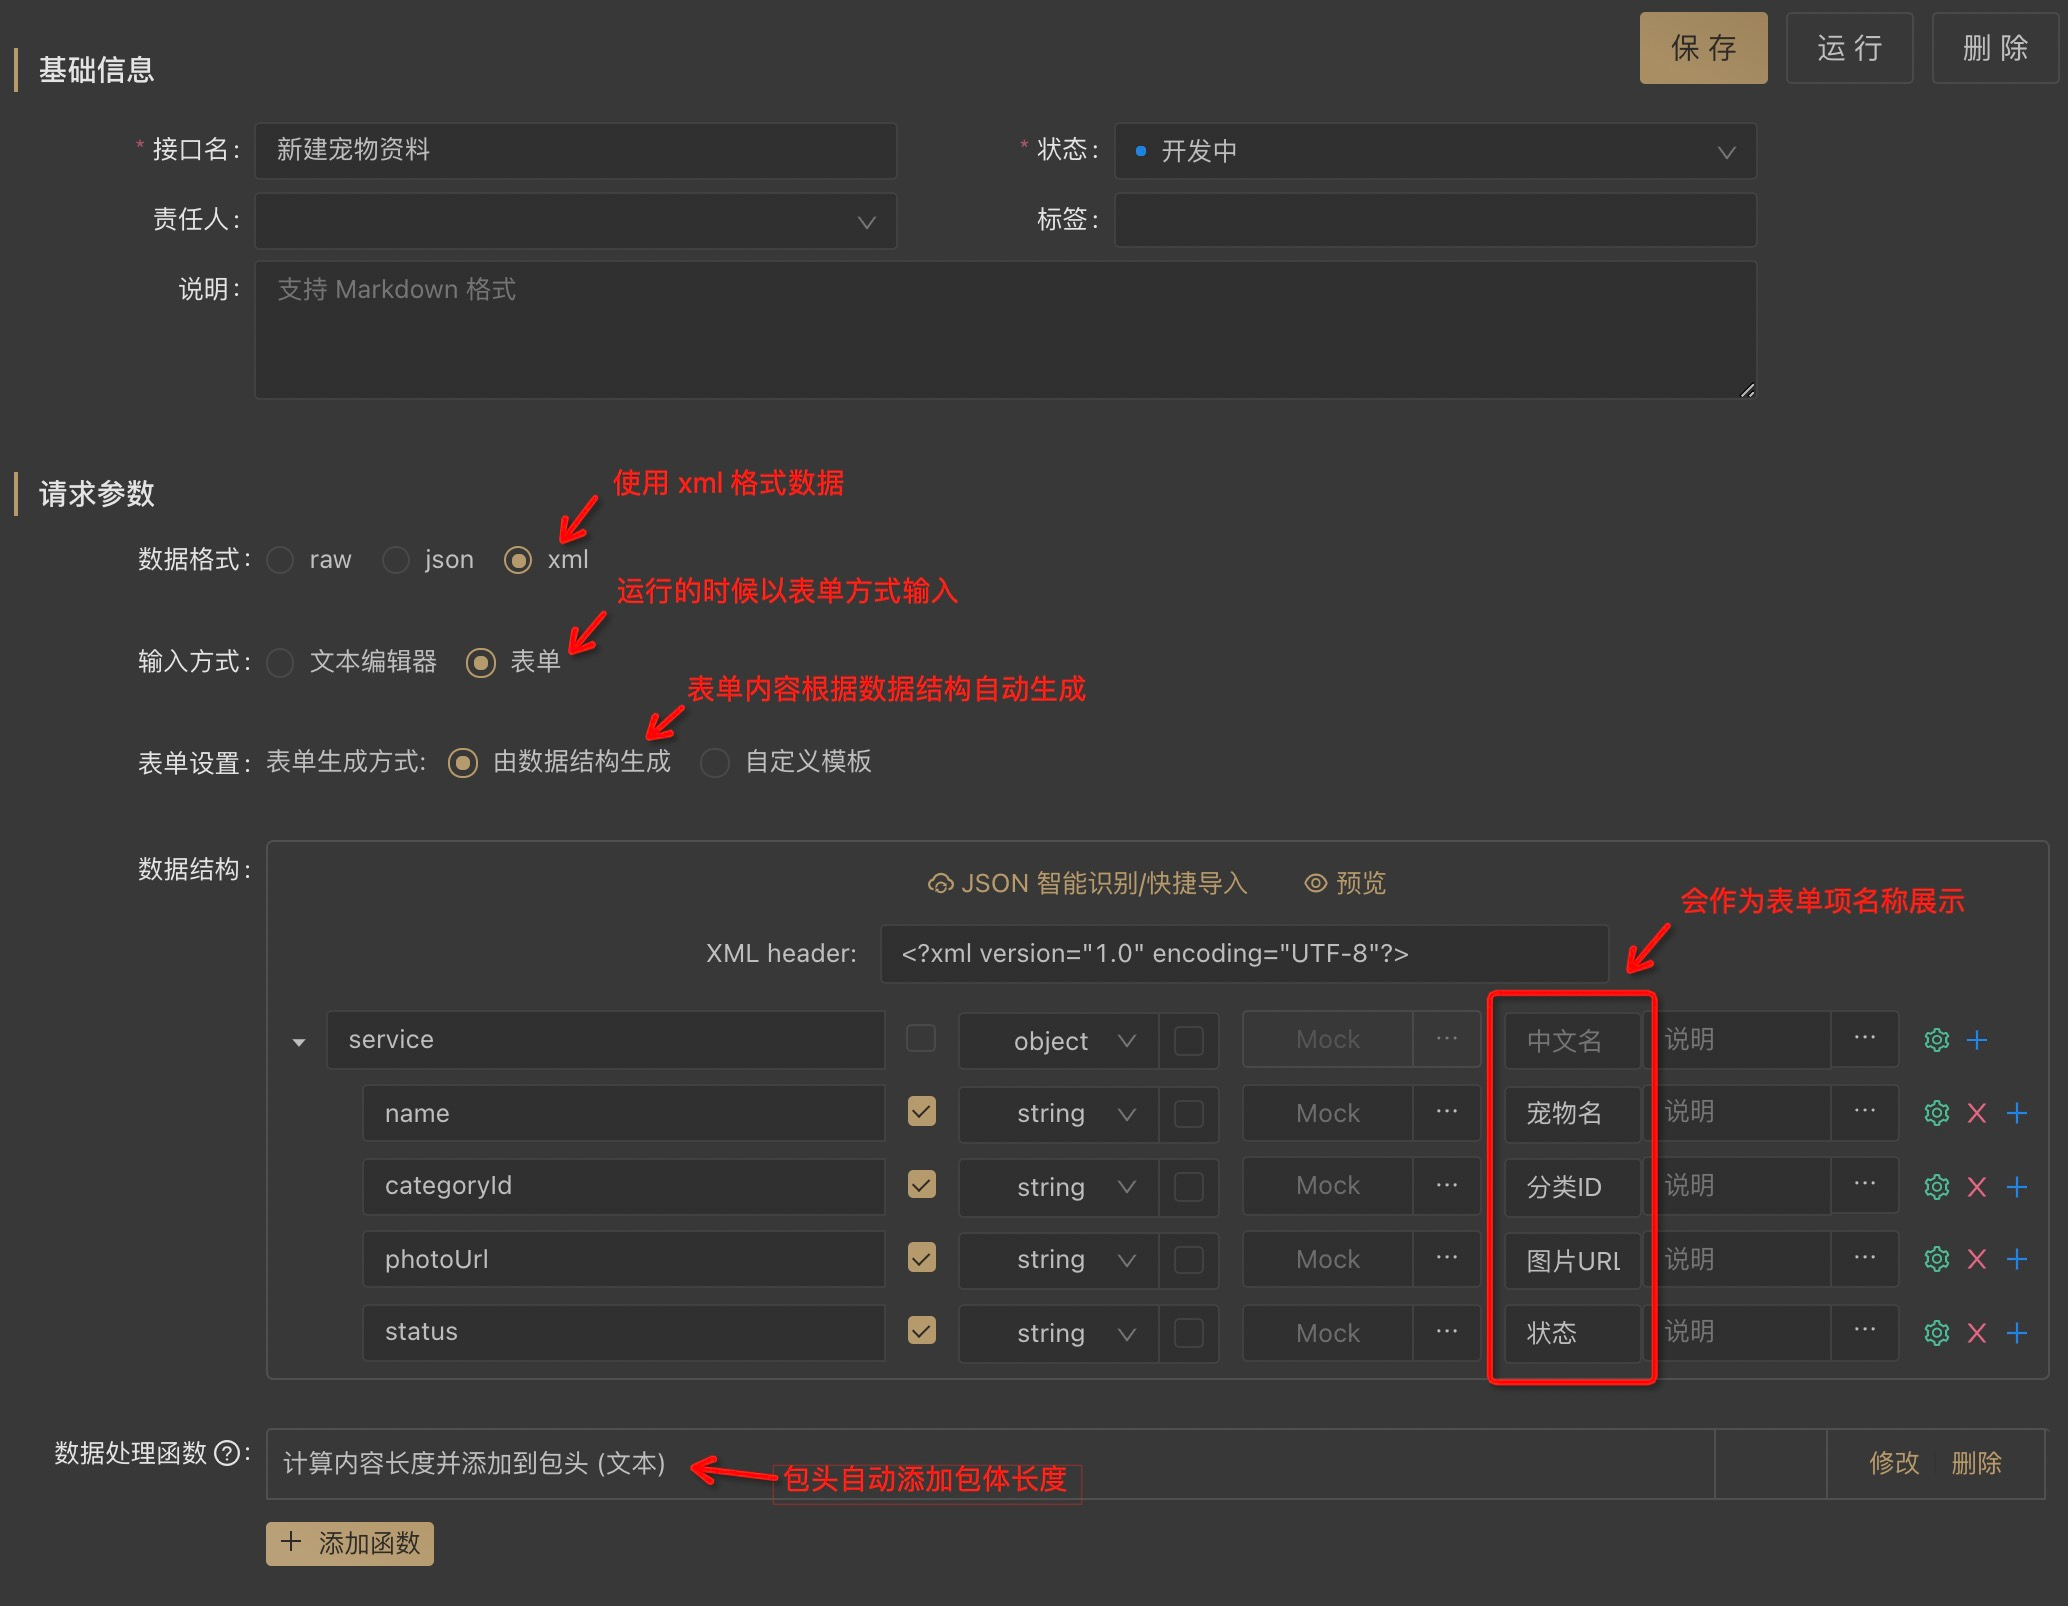Open the status dropdown showing 开发中
This screenshot has width=2068, height=1606.
point(1434,152)
